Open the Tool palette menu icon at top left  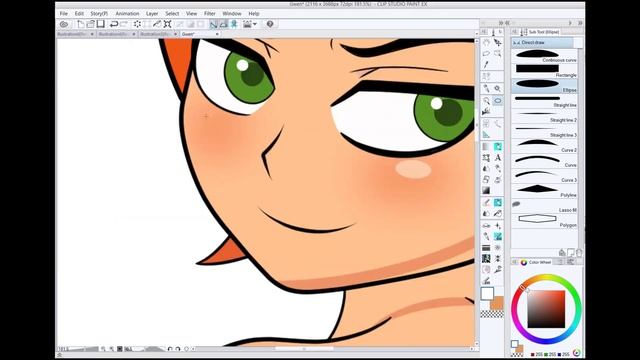coord(484,32)
